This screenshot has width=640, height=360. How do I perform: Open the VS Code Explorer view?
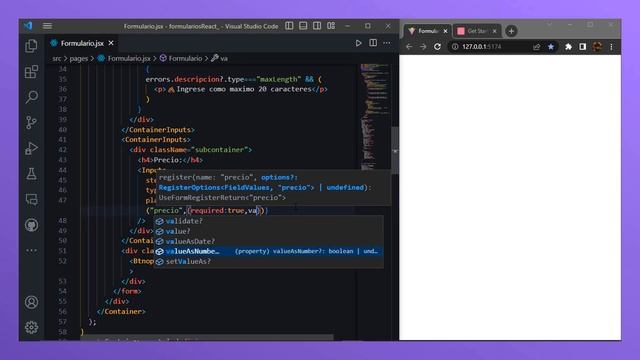(31, 46)
